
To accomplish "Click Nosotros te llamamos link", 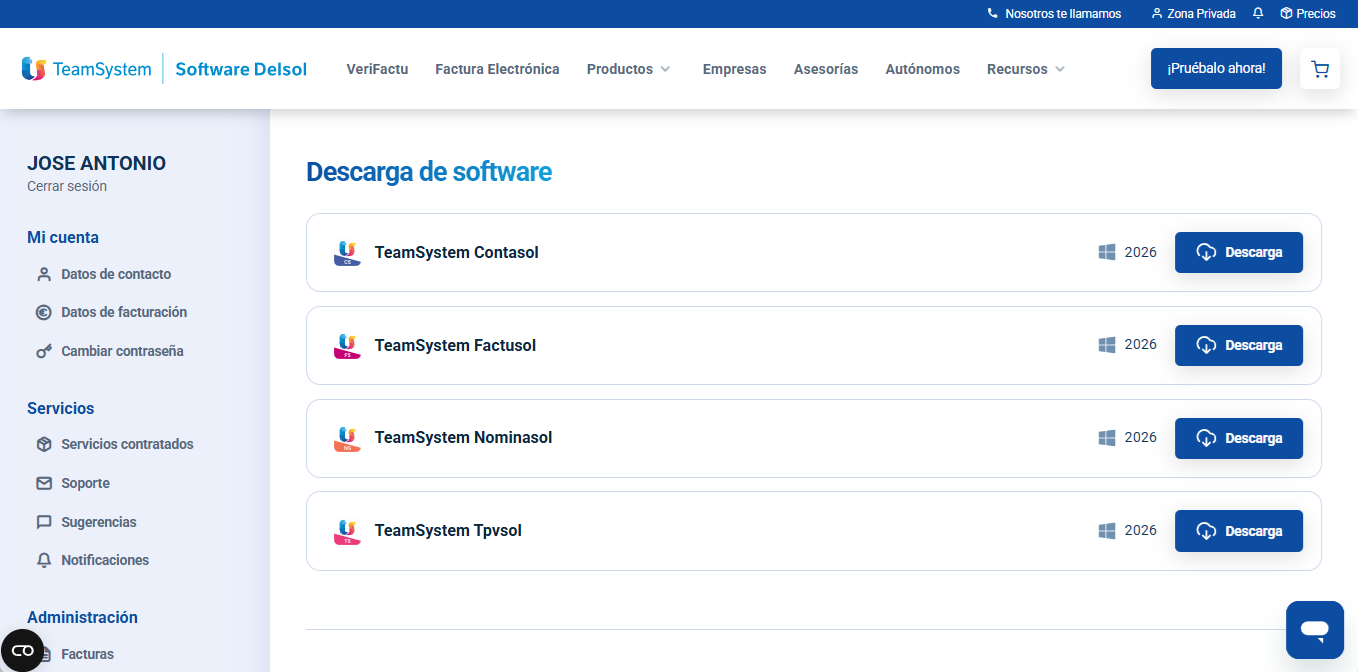I will click(1063, 14).
